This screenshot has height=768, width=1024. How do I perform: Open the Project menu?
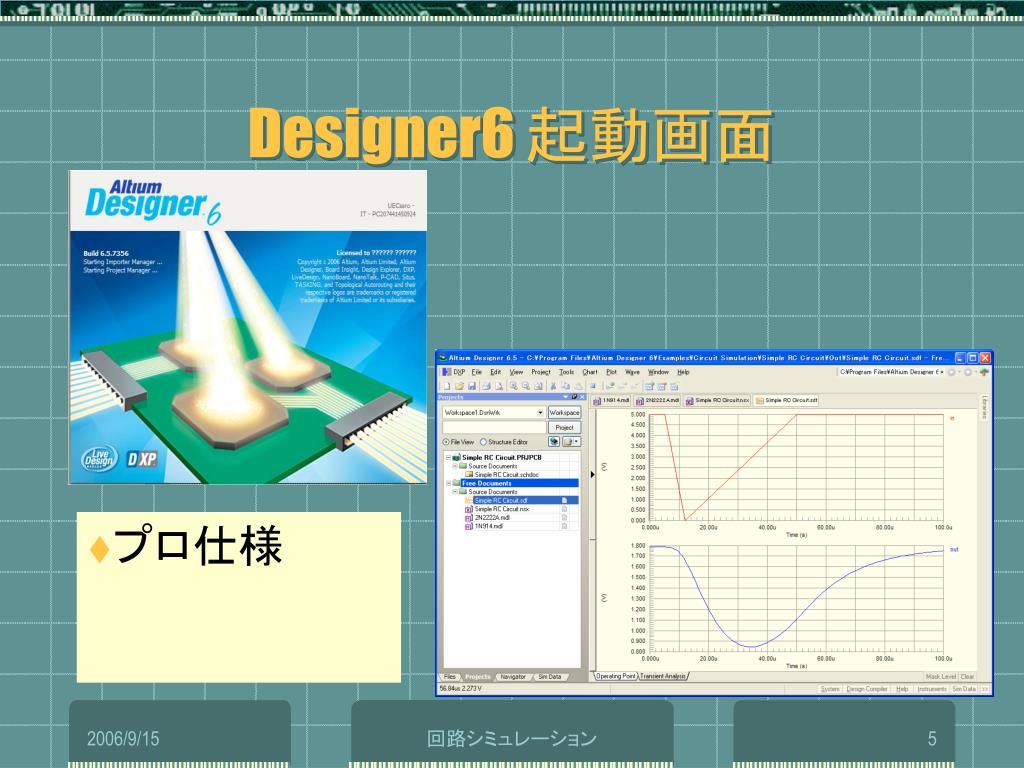541,372
